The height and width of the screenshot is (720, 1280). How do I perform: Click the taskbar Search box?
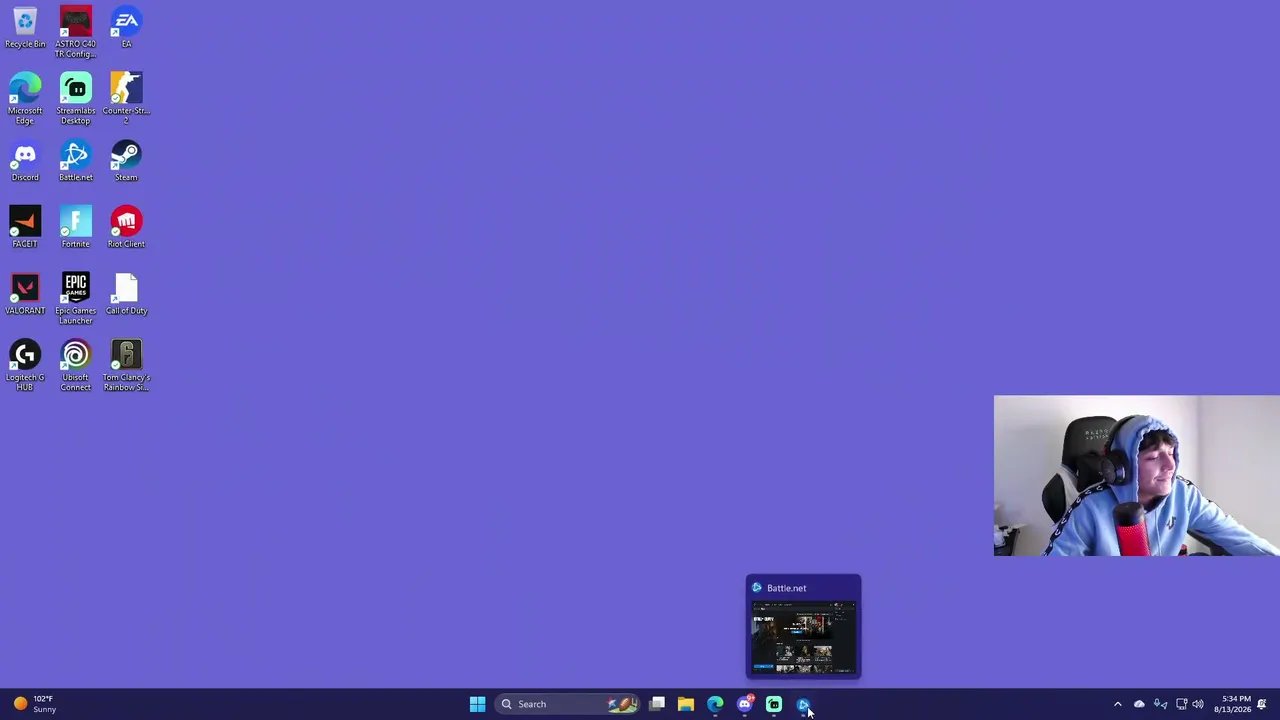[568, 704]
